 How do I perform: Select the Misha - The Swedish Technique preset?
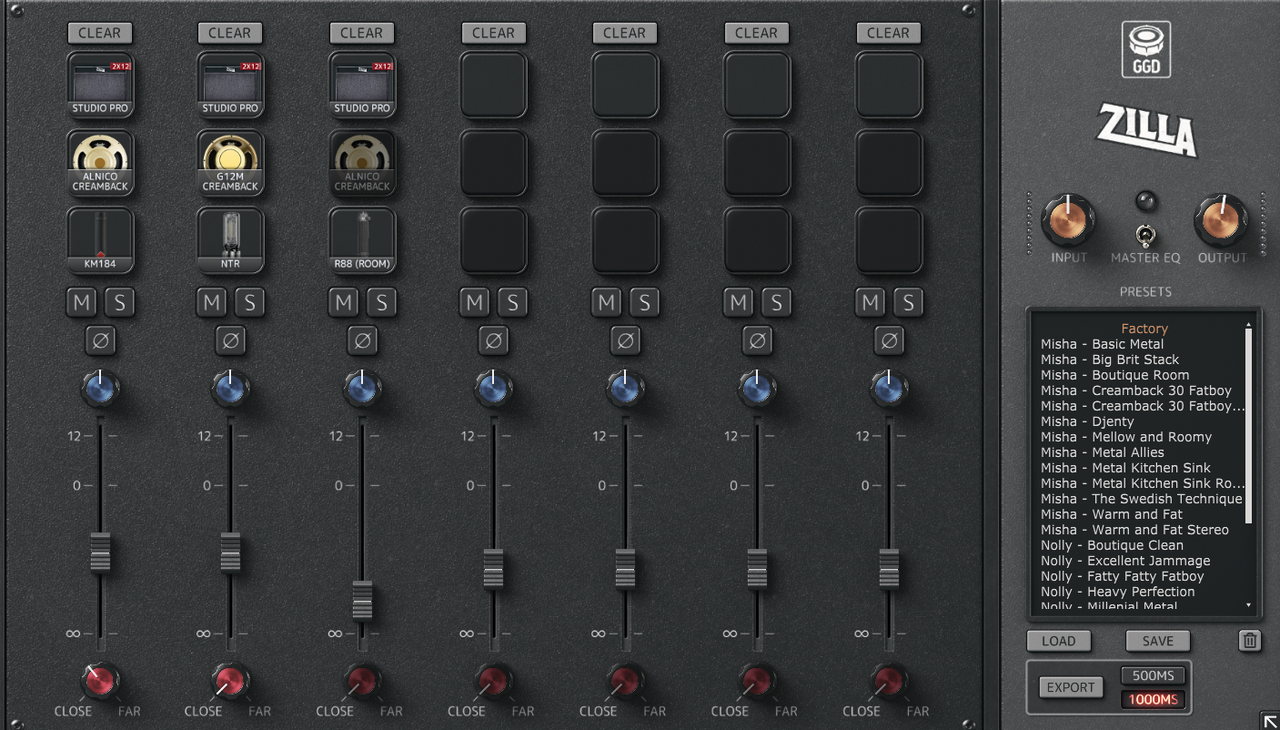[x=1141, y=498]
